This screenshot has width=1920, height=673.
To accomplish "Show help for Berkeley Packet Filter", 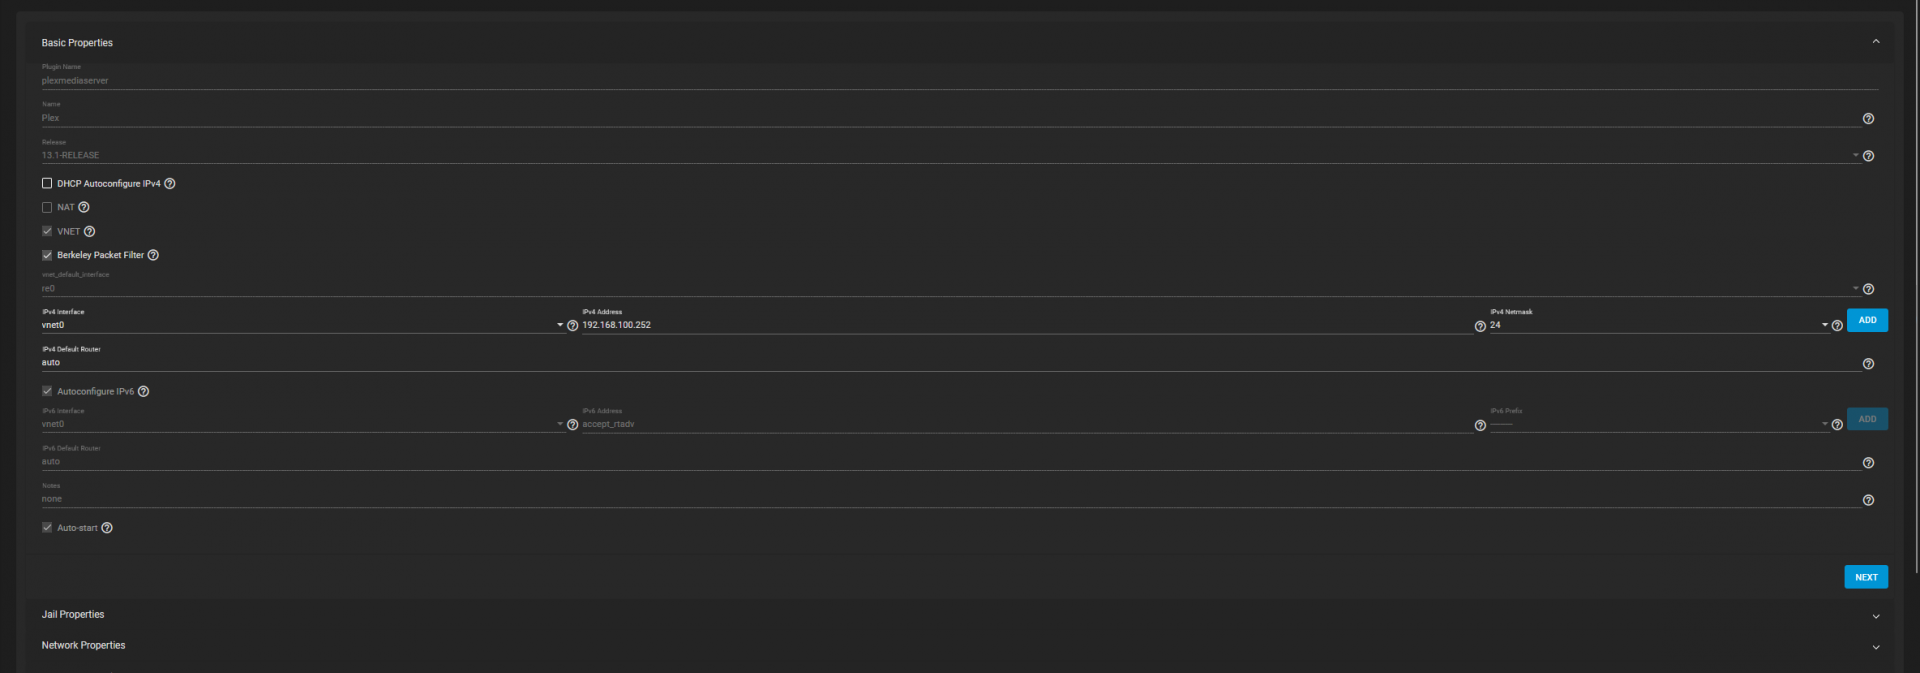I will coord(153,256).
